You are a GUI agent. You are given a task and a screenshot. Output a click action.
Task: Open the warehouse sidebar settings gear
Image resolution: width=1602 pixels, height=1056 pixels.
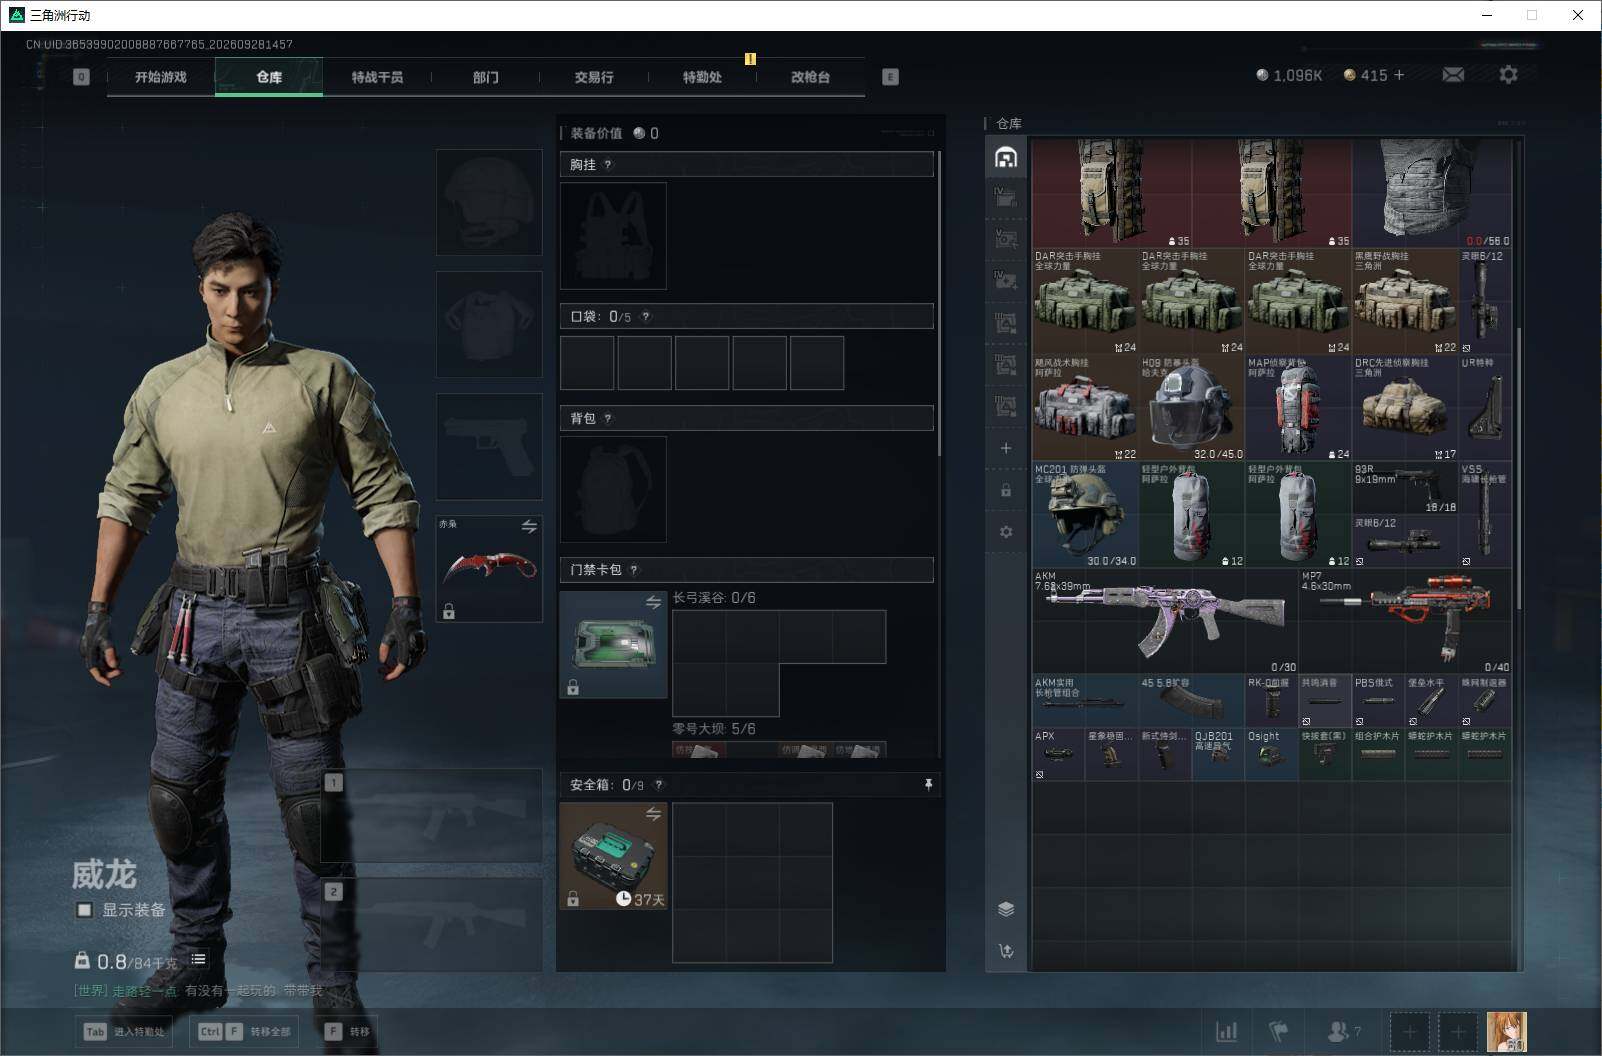[1006, 532]
